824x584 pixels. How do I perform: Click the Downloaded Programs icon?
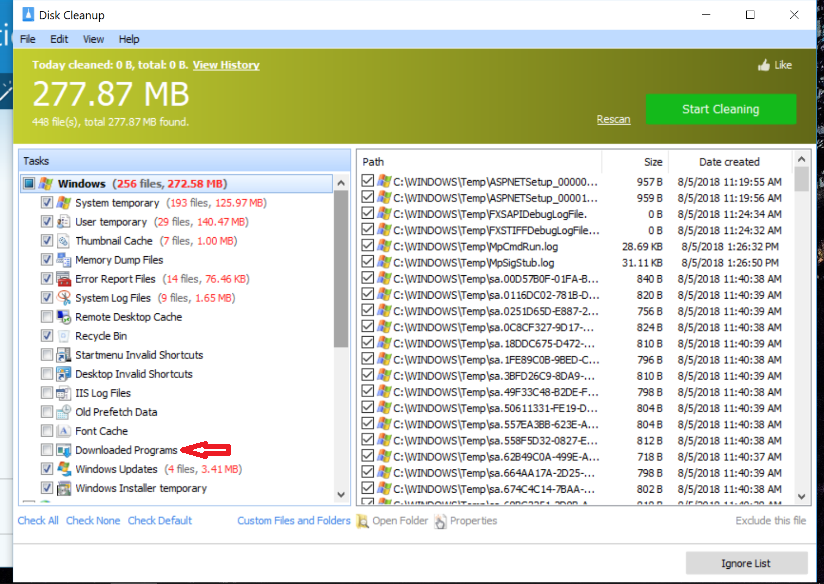click(64, 450)
